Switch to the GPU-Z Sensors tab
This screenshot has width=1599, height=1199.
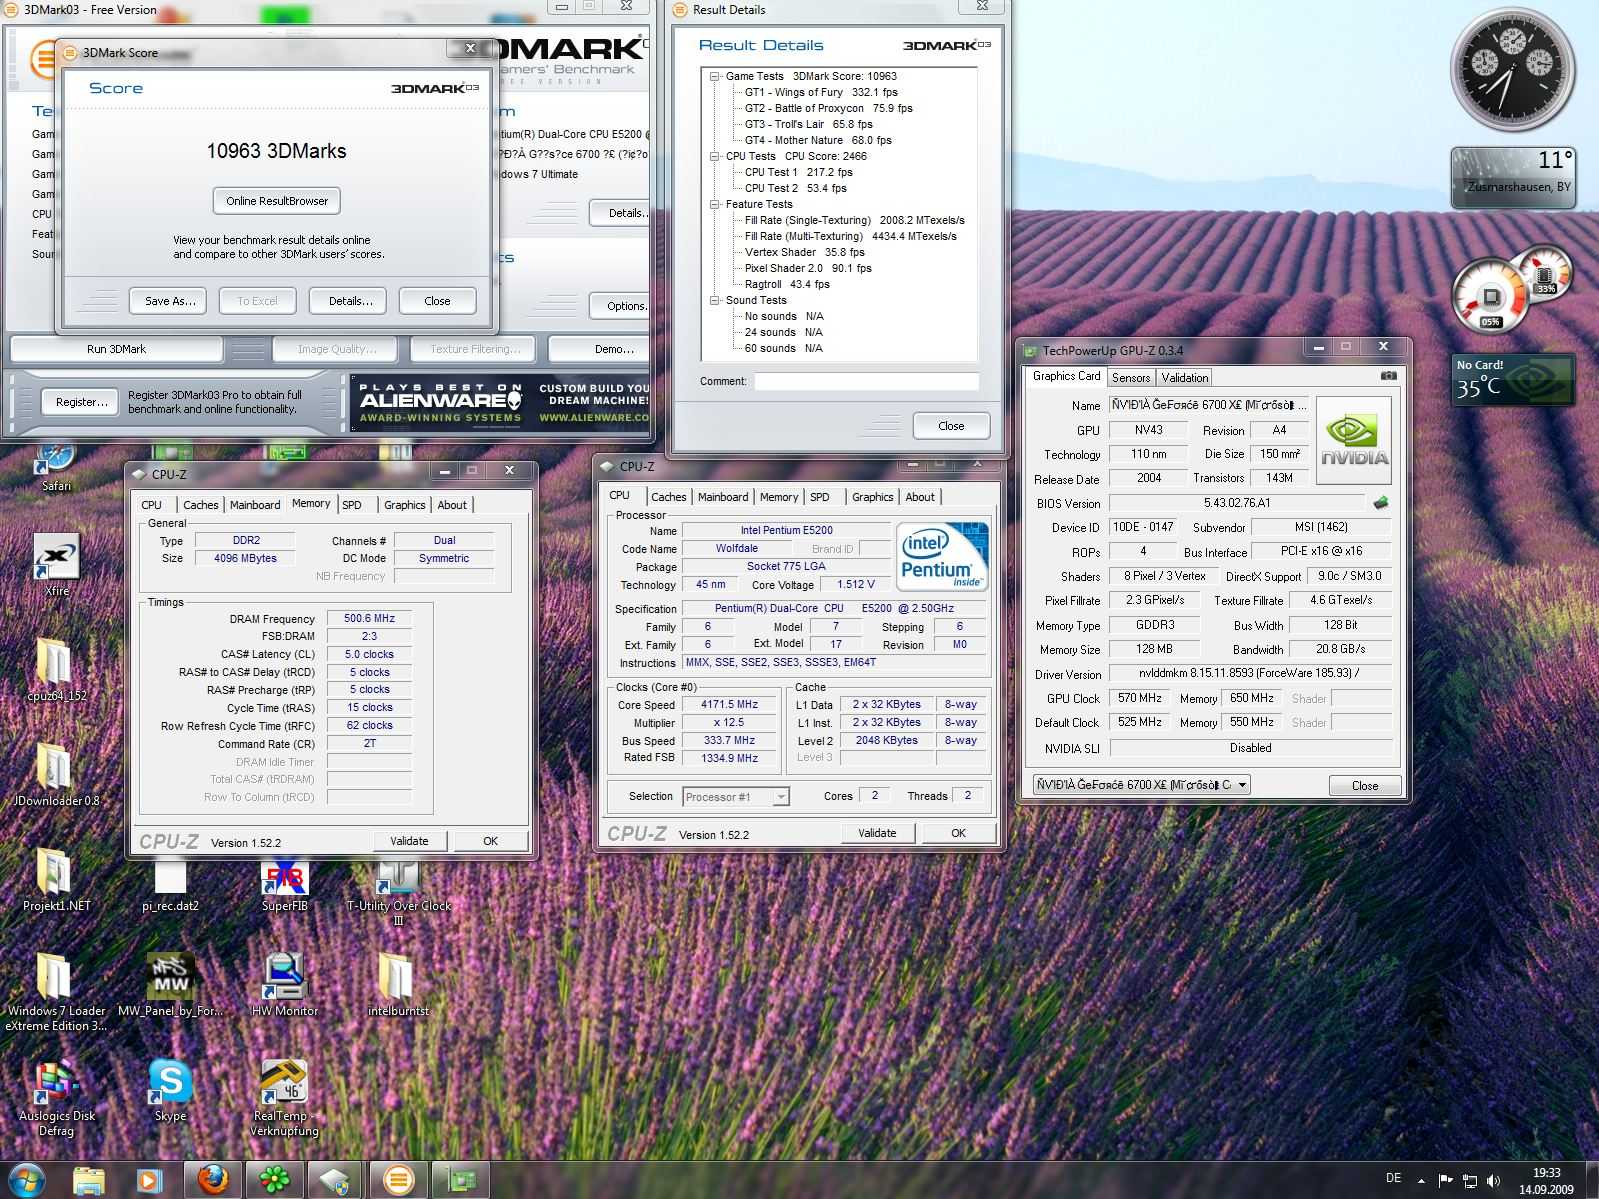point(1131,378)
